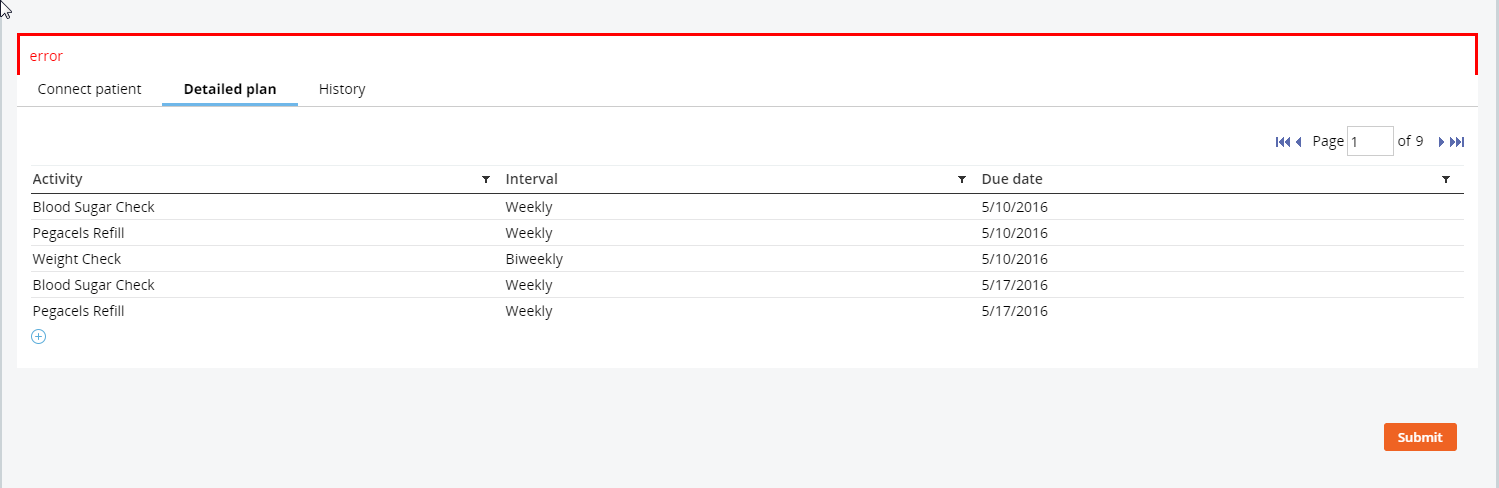Viewport: 1499px width, 488px height.
Task: Add a new activity row with plus icon
Action: coord(39,337)
